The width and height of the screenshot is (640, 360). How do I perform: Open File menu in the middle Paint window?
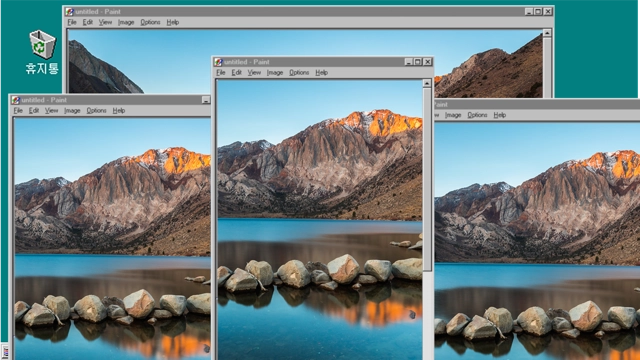221,72
